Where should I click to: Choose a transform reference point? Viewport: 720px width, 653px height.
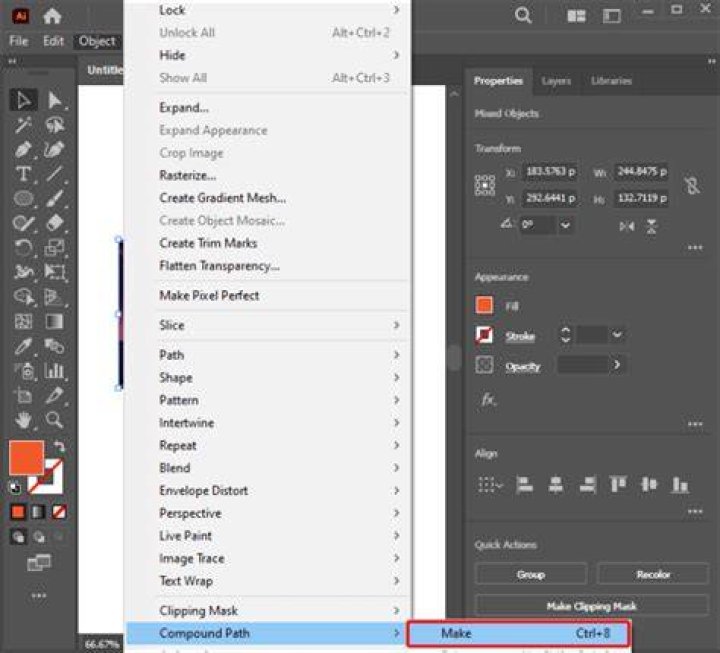pyautogui.click(x=484, y=186)
